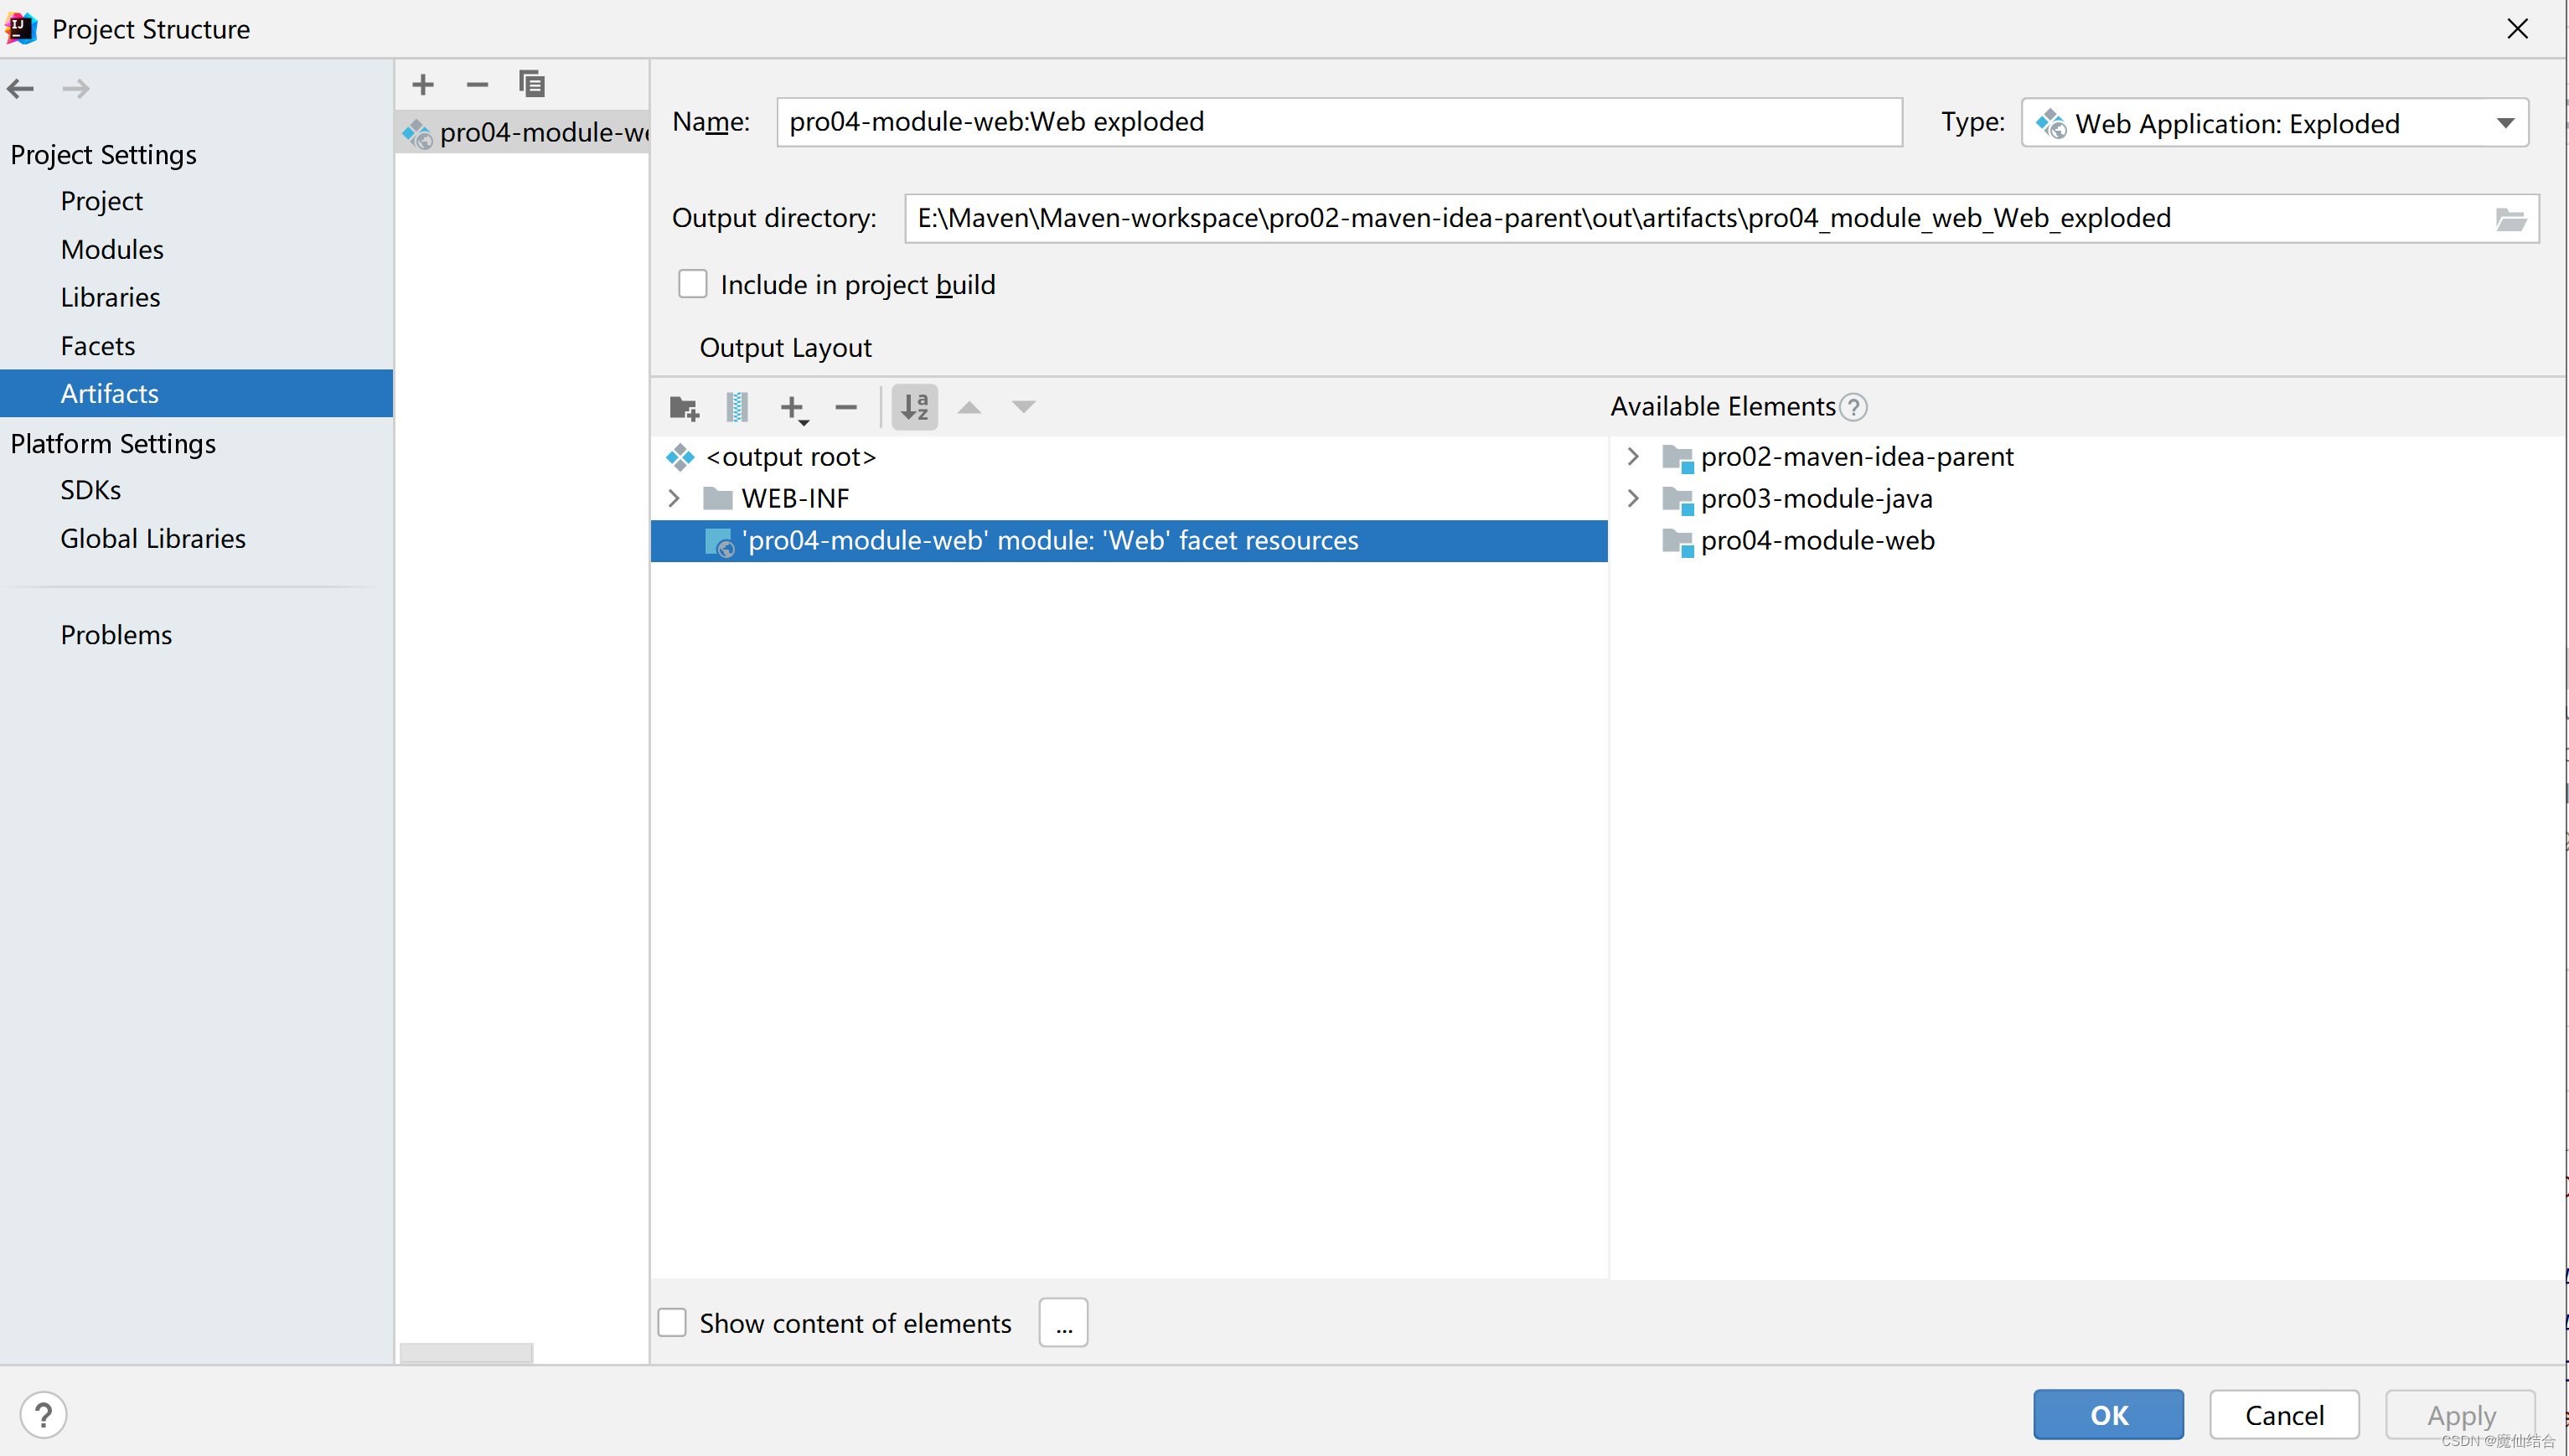Open dialog help question mark button
This screenshot has width=2569, height=1456.
point(43,1415)
